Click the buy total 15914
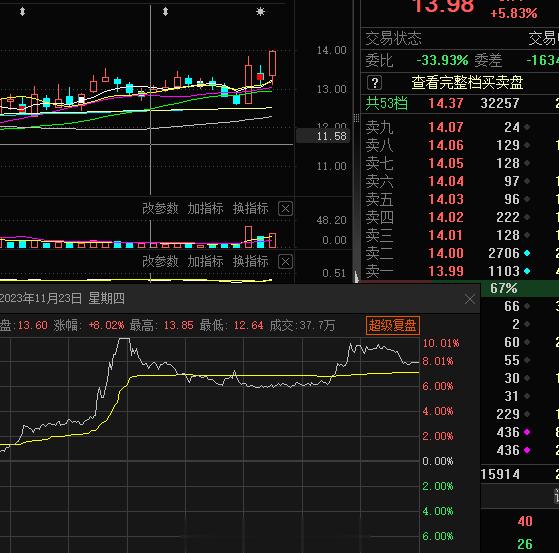Screen dimensions: 559x553 (500, 474)
